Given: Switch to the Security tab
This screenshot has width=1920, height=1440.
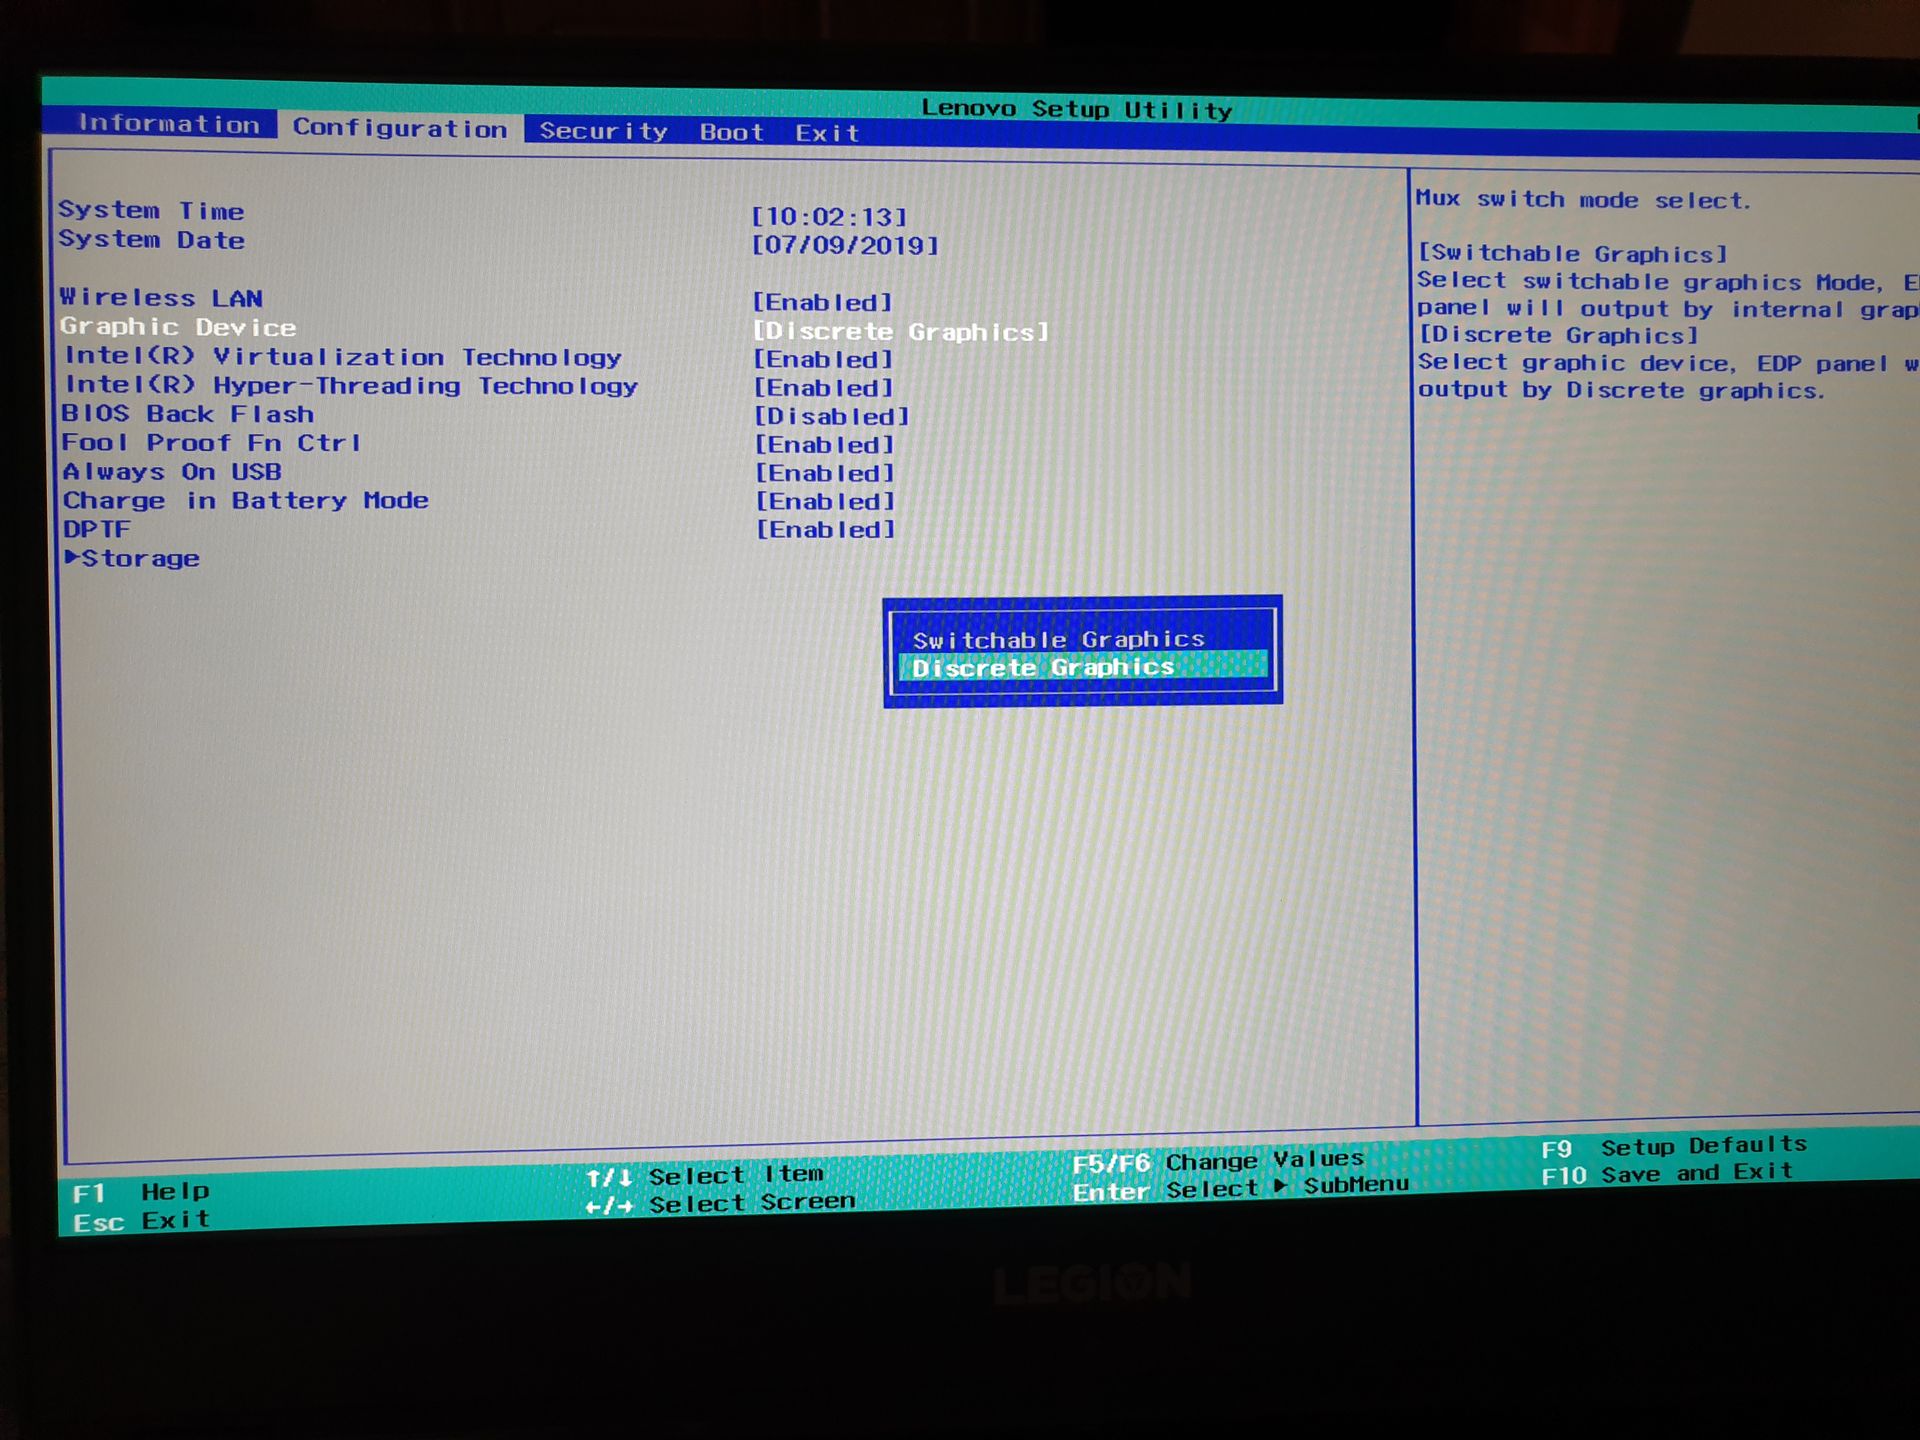Looking at the screenshot, I should click(x=603, y=131).
